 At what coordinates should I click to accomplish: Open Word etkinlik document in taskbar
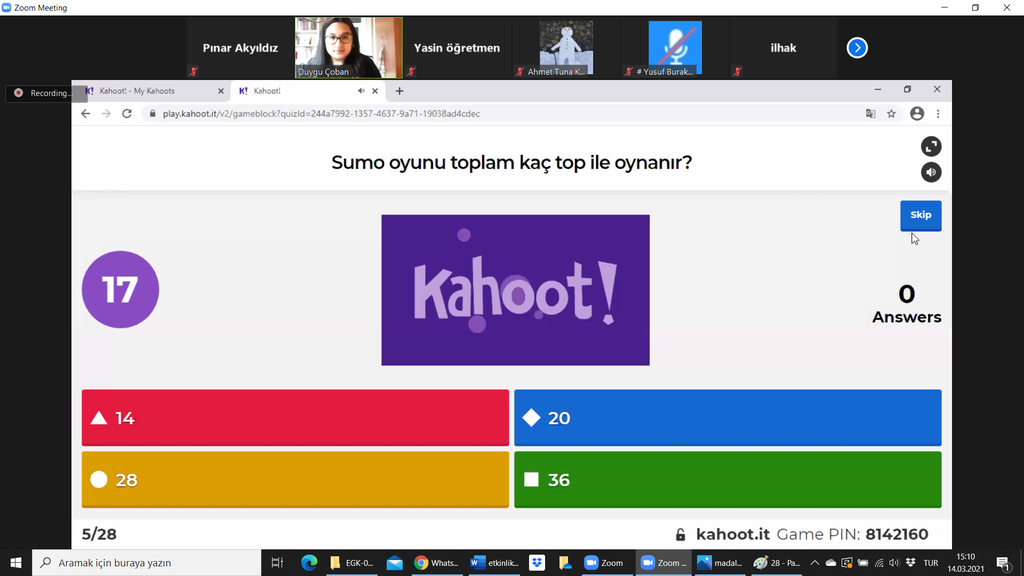coord(494,562)
